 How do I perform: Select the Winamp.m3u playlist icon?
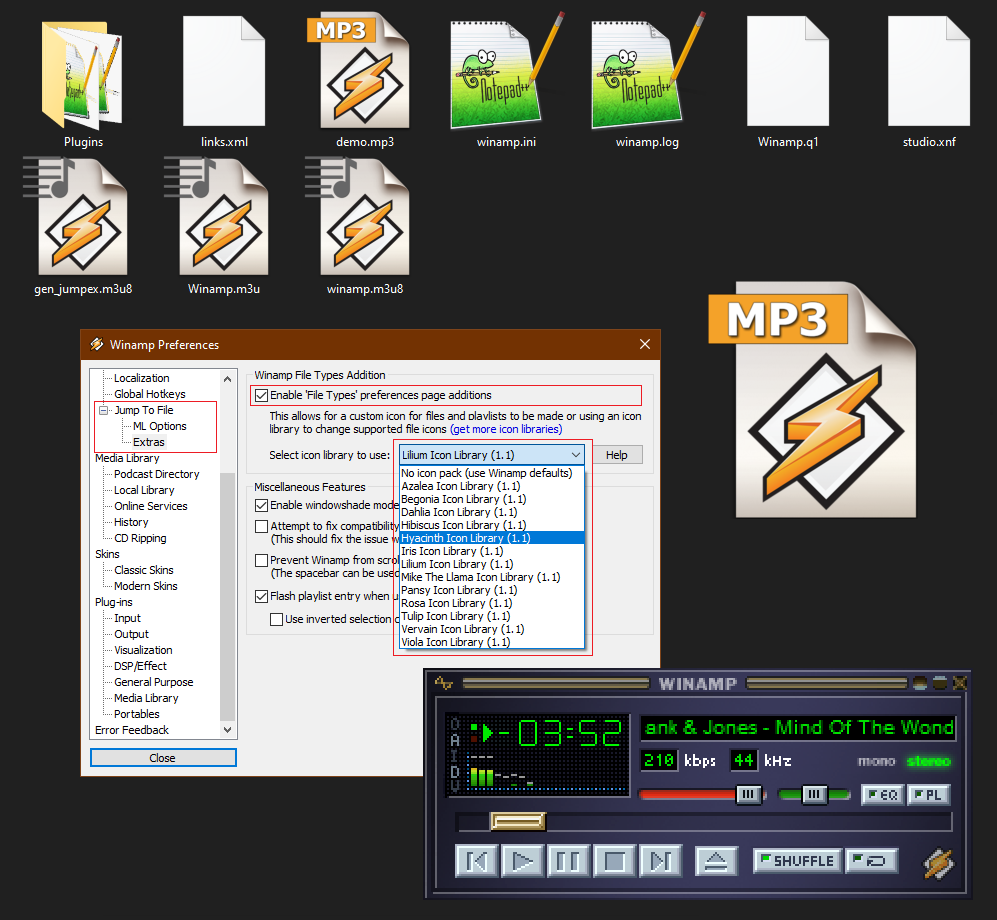pyautogui.click(x=216, y=216)
